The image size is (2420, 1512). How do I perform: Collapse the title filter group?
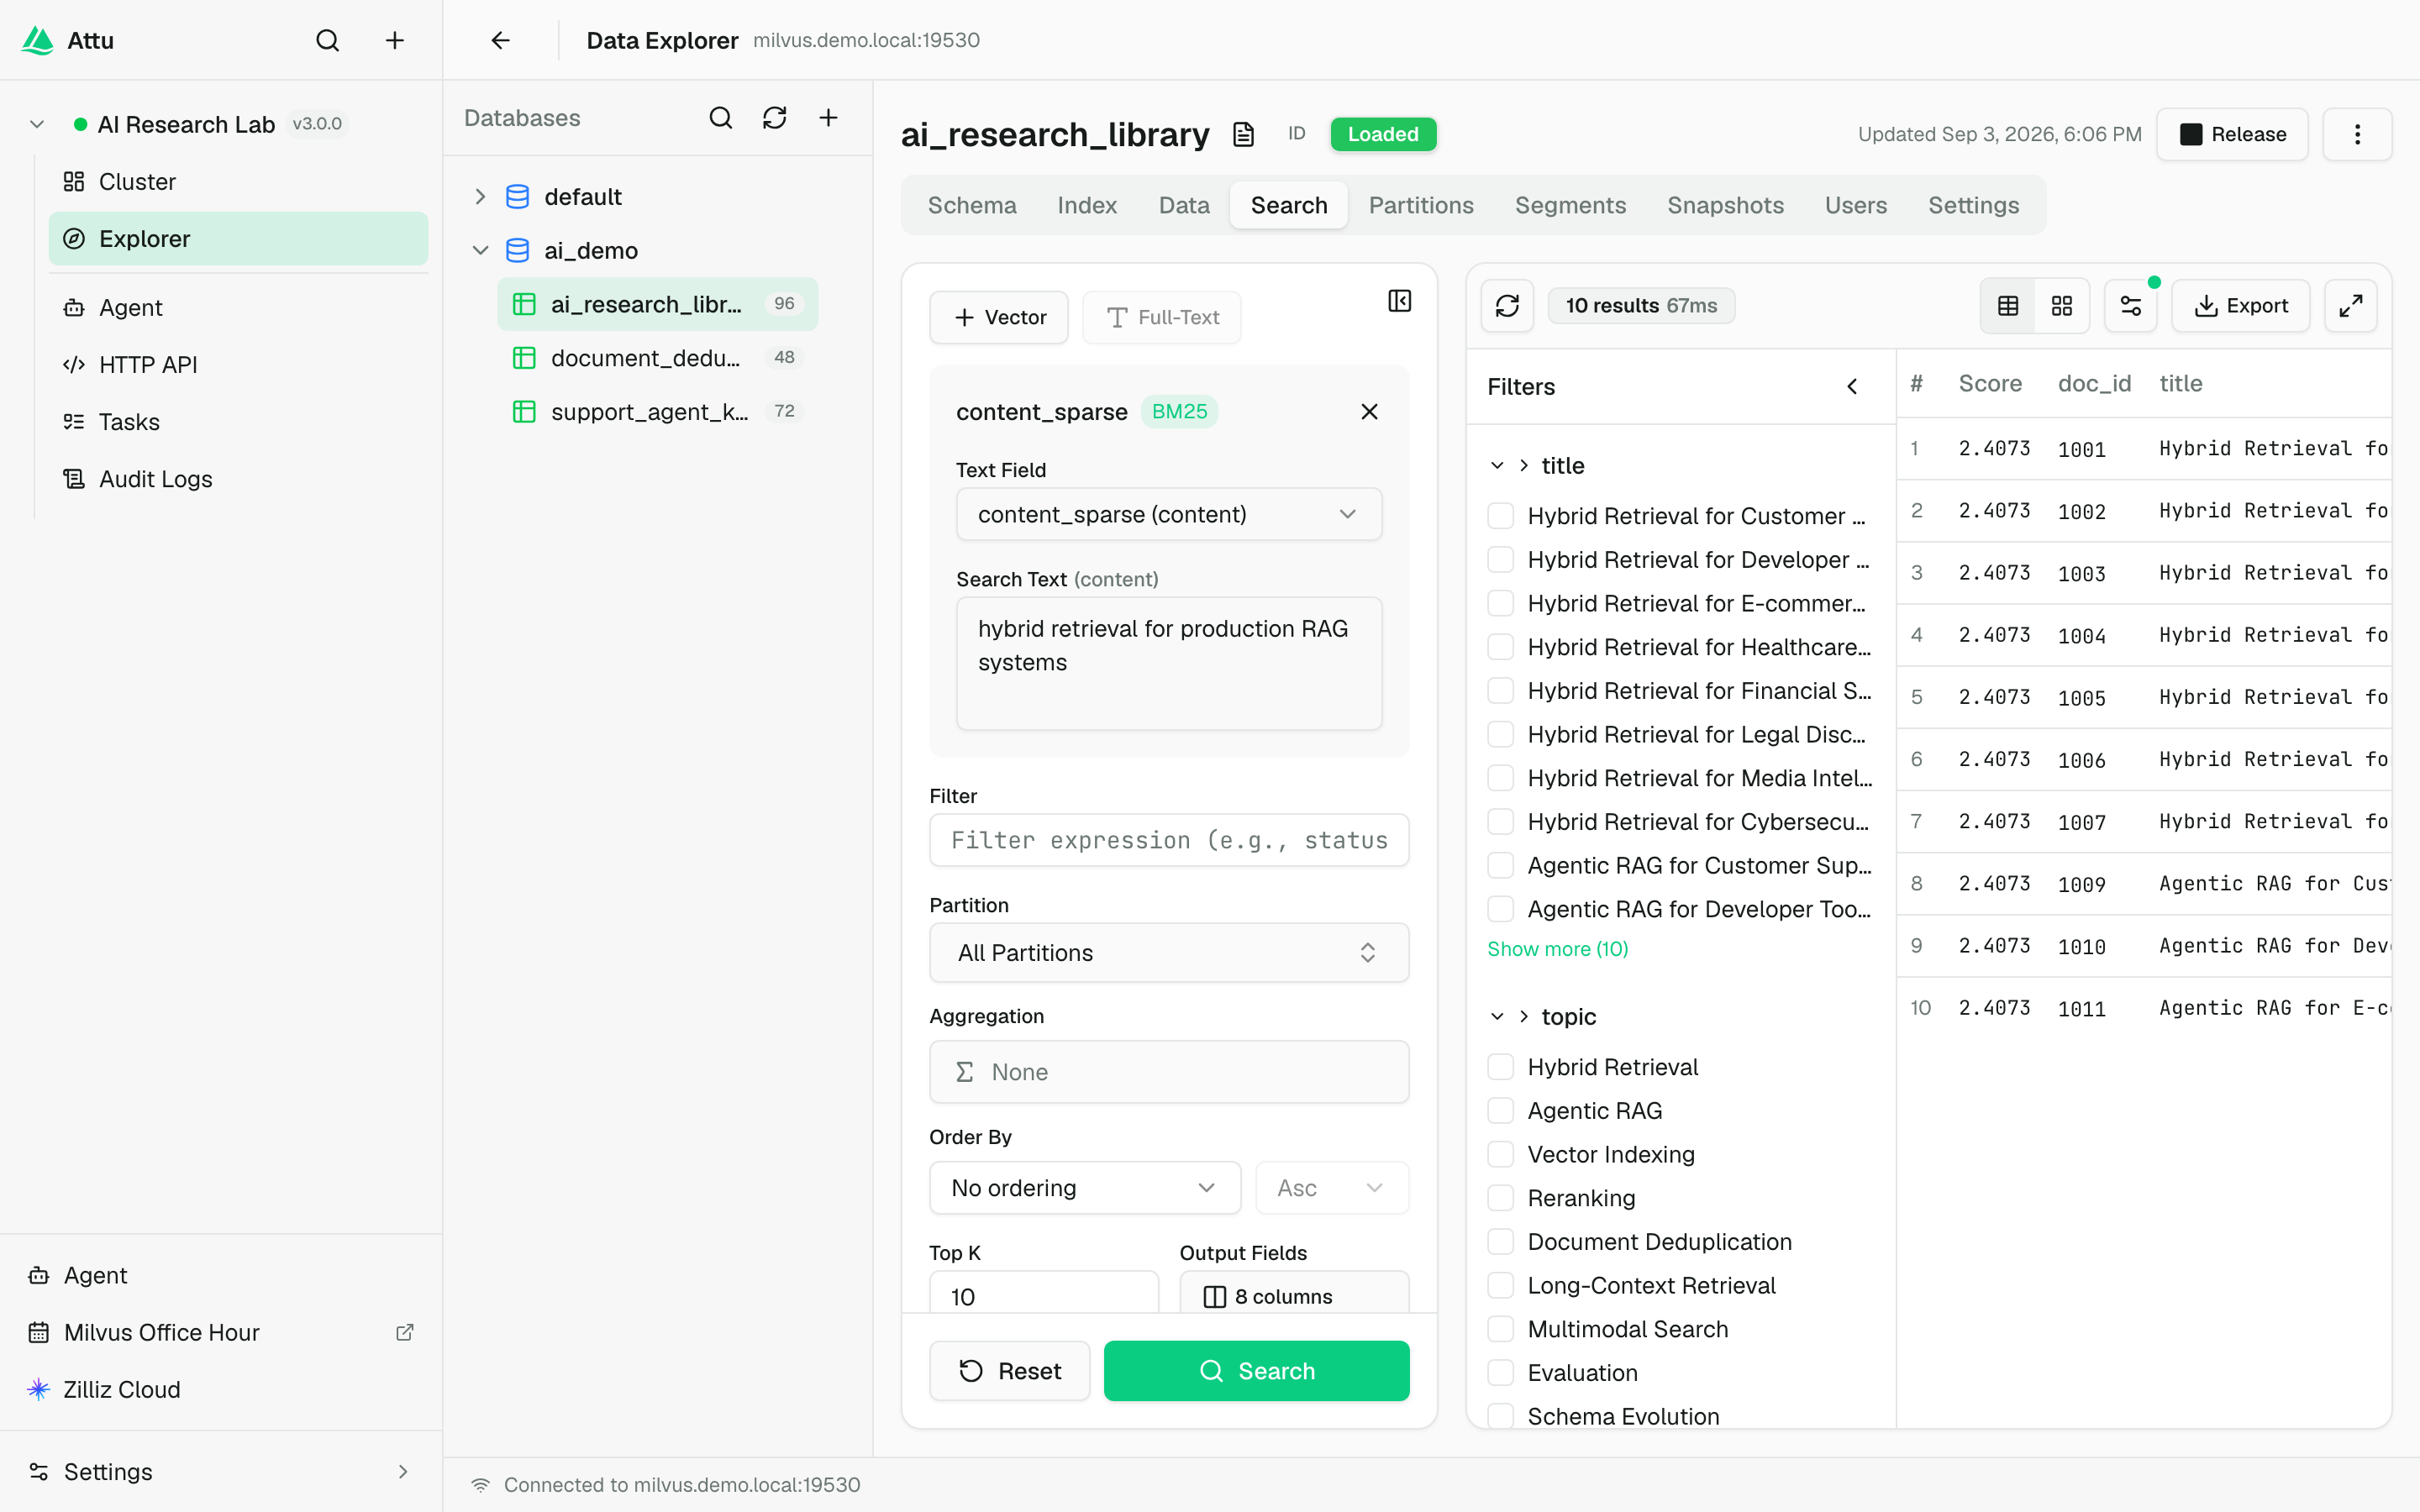coord(1497,466)
